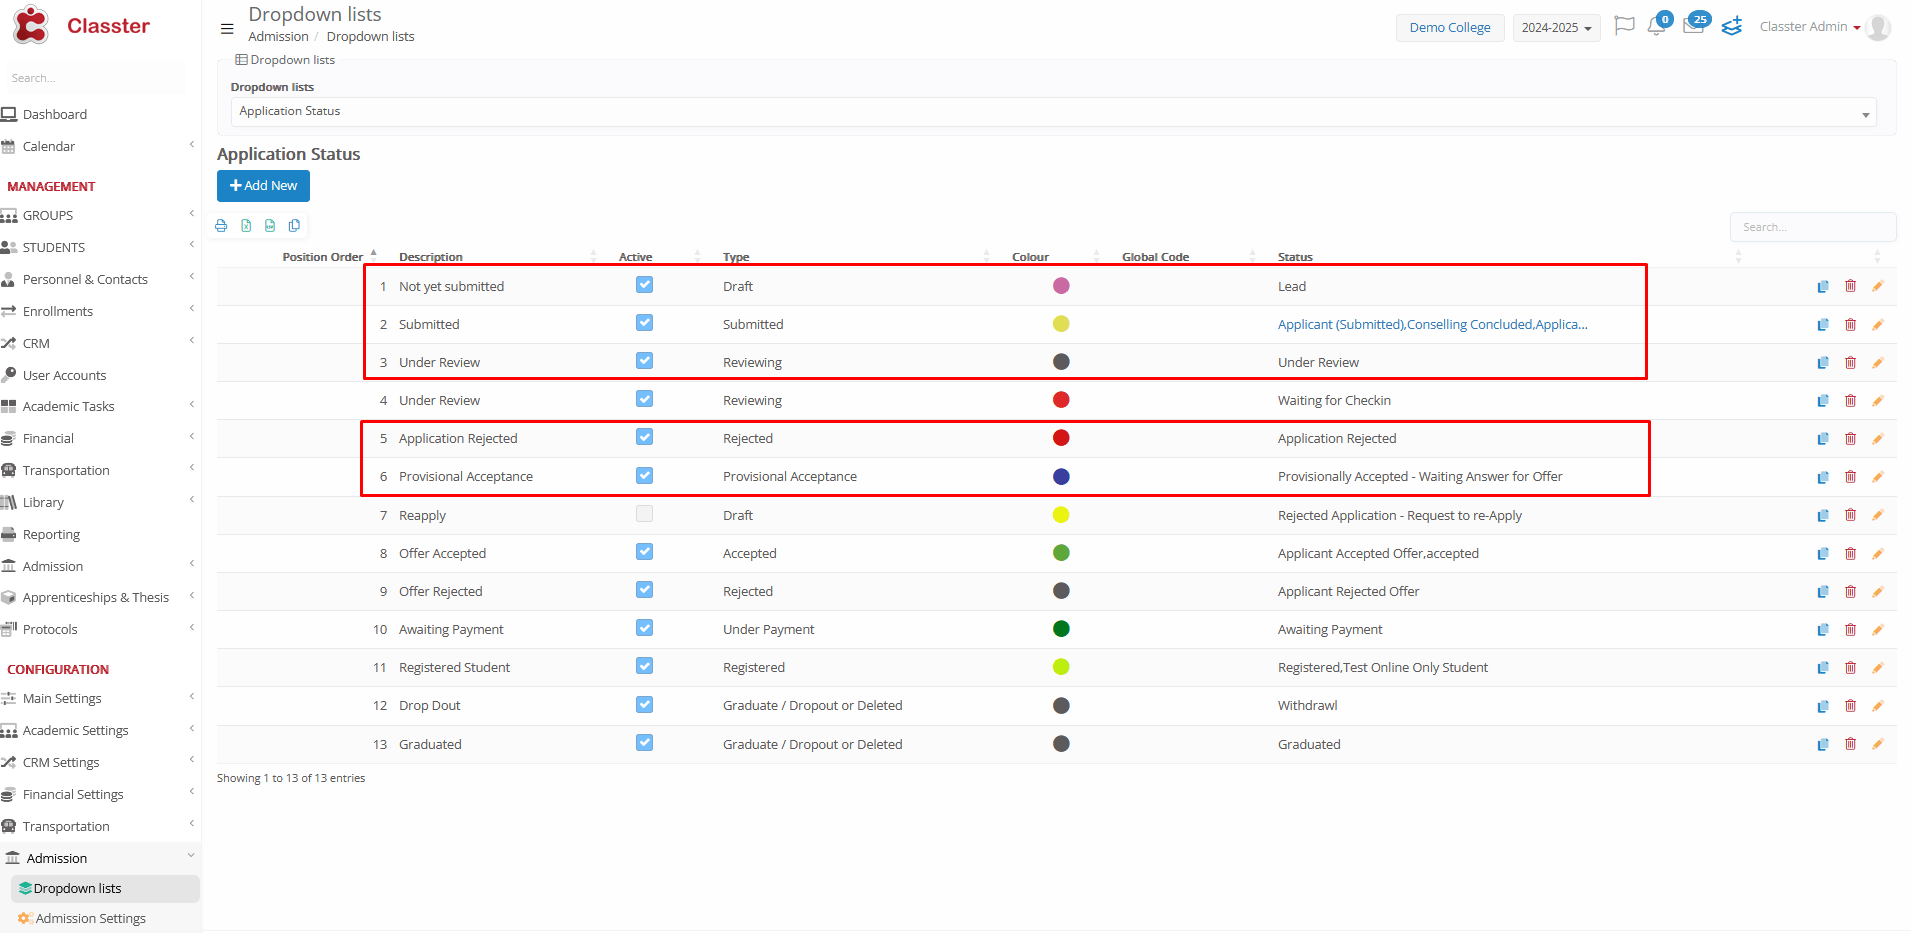
Task: Click the blue colour dot for Provisional Acceptance
Action: (1061, 477)
